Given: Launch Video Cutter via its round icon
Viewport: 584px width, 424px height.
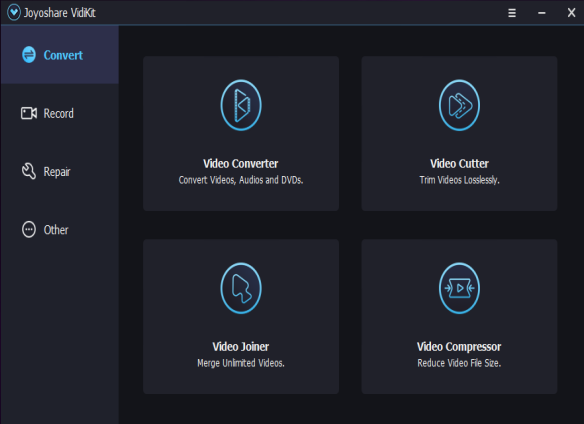Looking at the screenshot, I should 459,105.
